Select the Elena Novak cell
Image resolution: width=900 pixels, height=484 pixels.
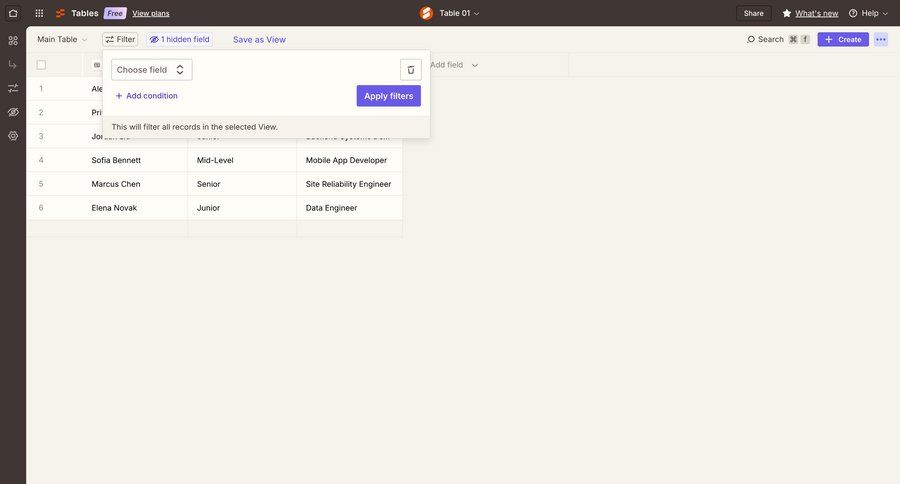point(135,208)
